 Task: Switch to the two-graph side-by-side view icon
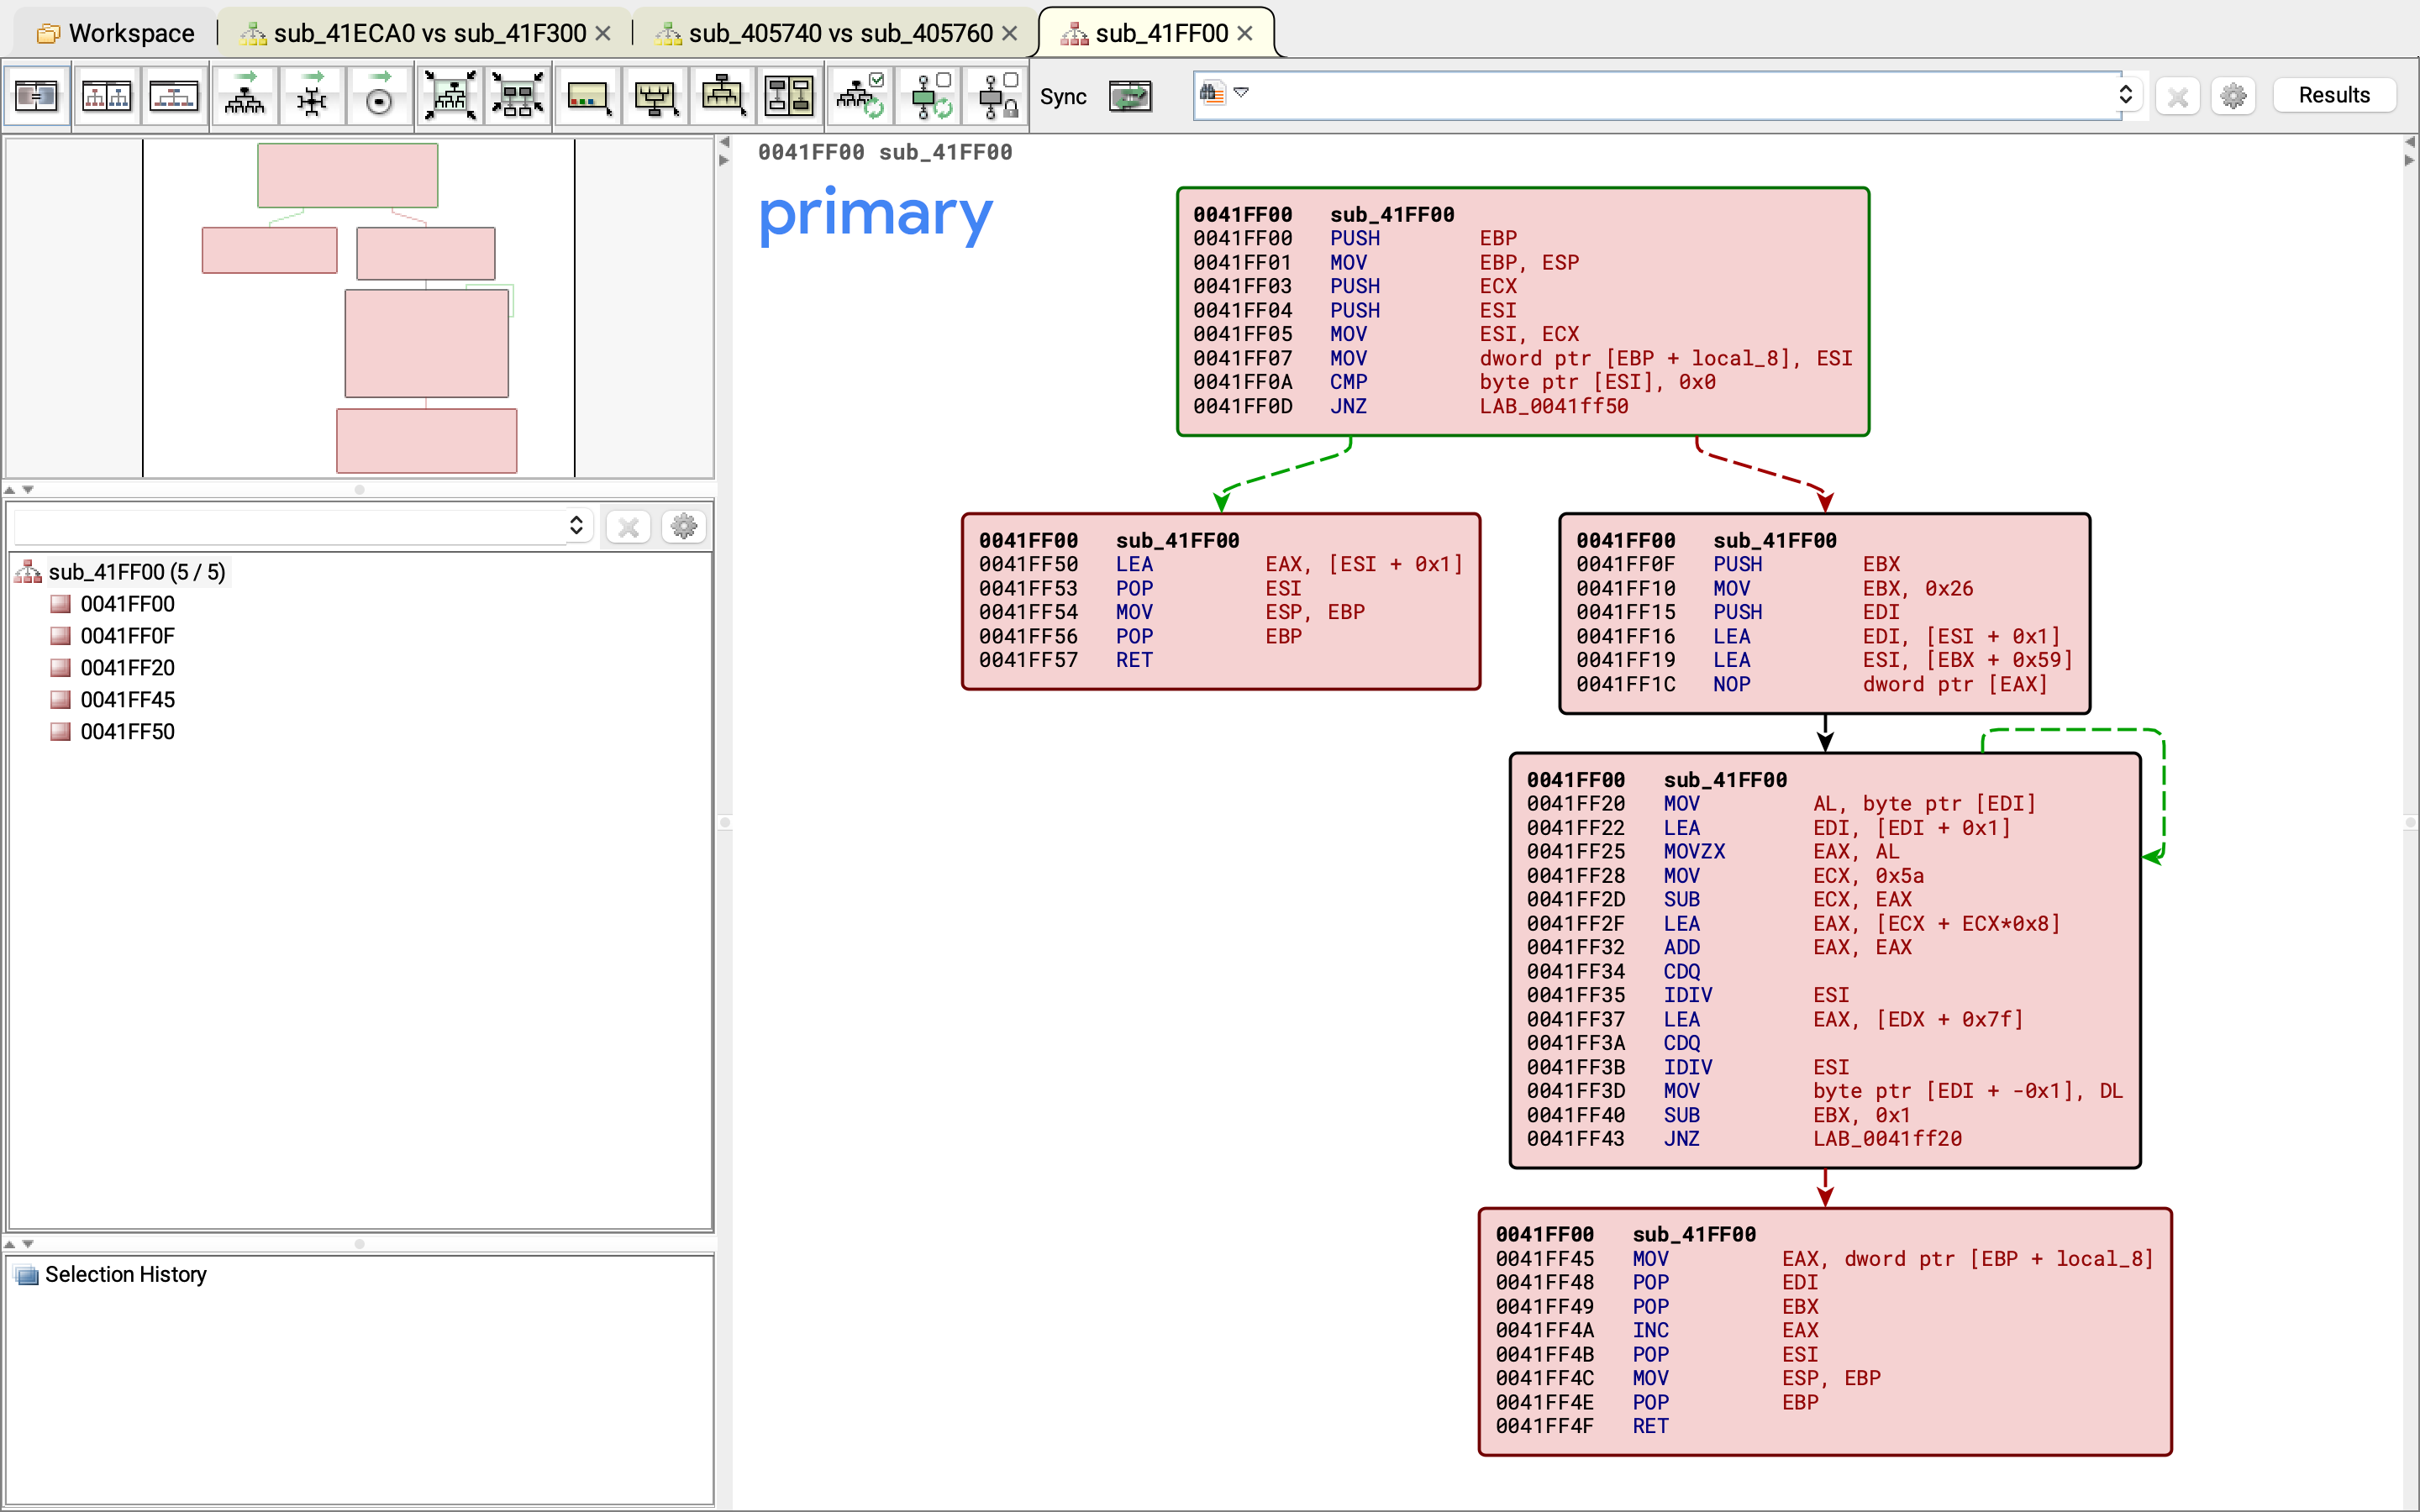tap(106, 96)
